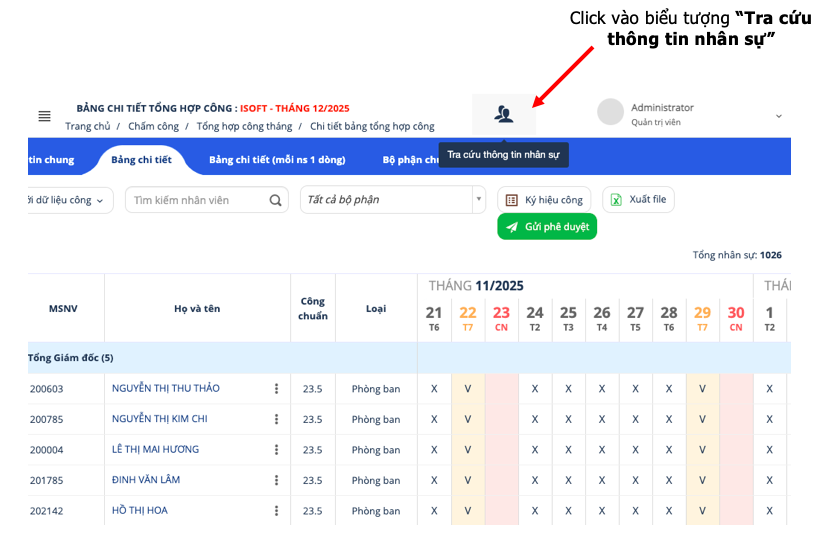
Task: Open options menu for NGUYỄN THỊ THU THẢO
Action: 277,389
